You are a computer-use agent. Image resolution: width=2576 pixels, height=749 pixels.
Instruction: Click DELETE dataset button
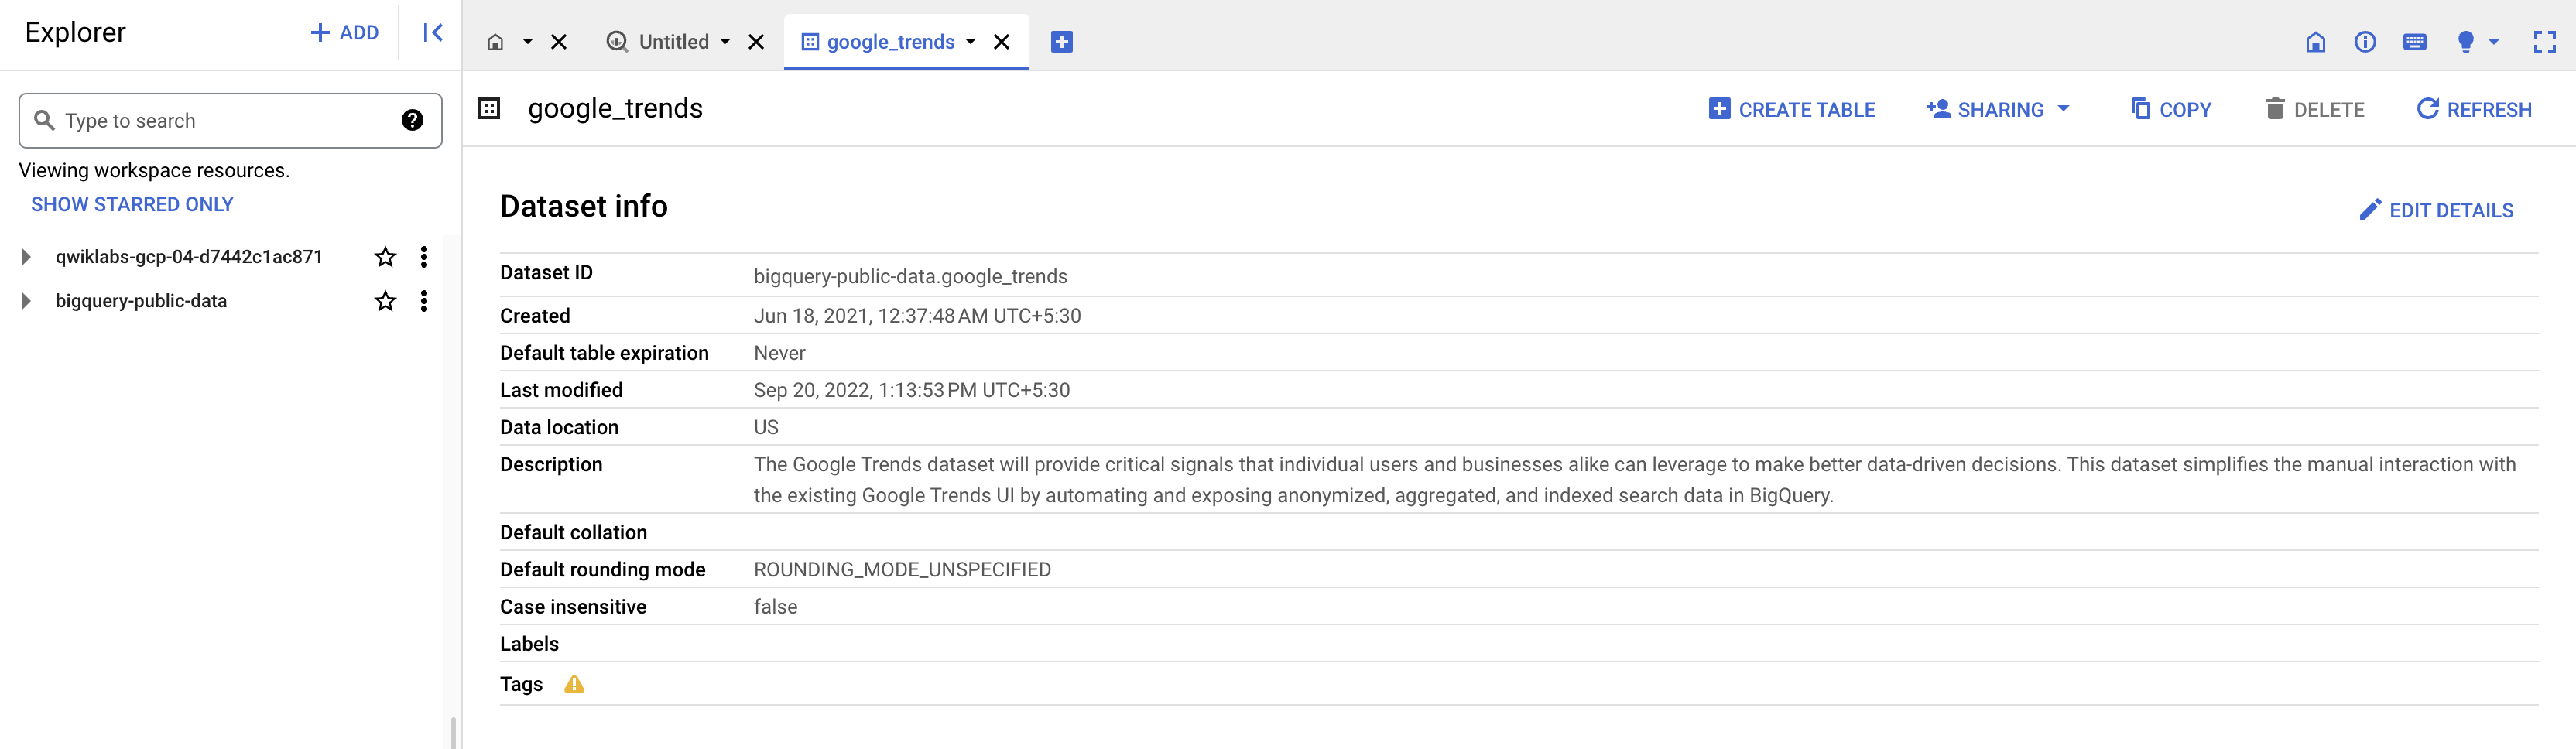click(x=2314, y=109)
